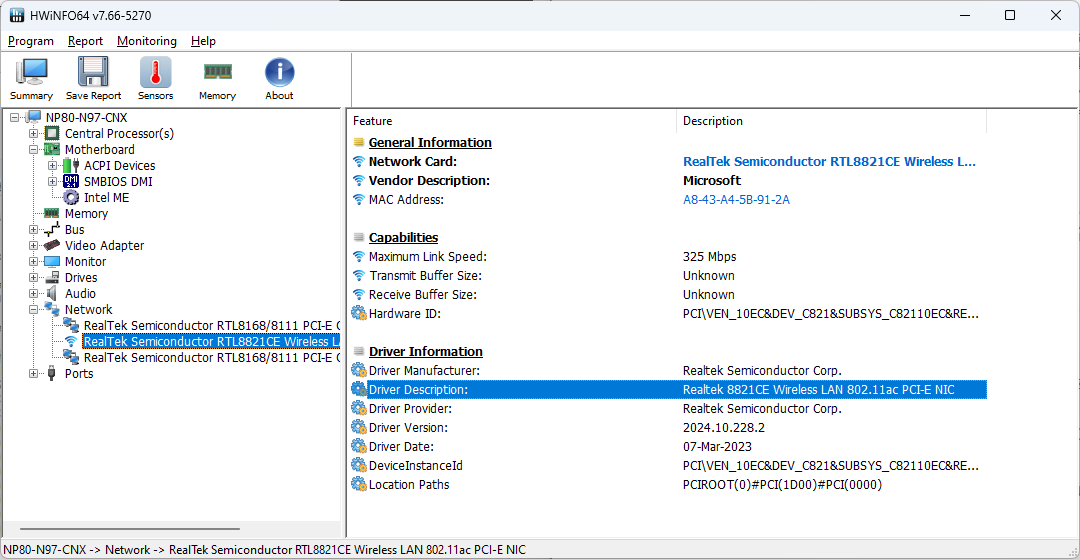Expand the SMBIOS DMI node
This screenshot has width=1080, height=559.
(52, 182)
